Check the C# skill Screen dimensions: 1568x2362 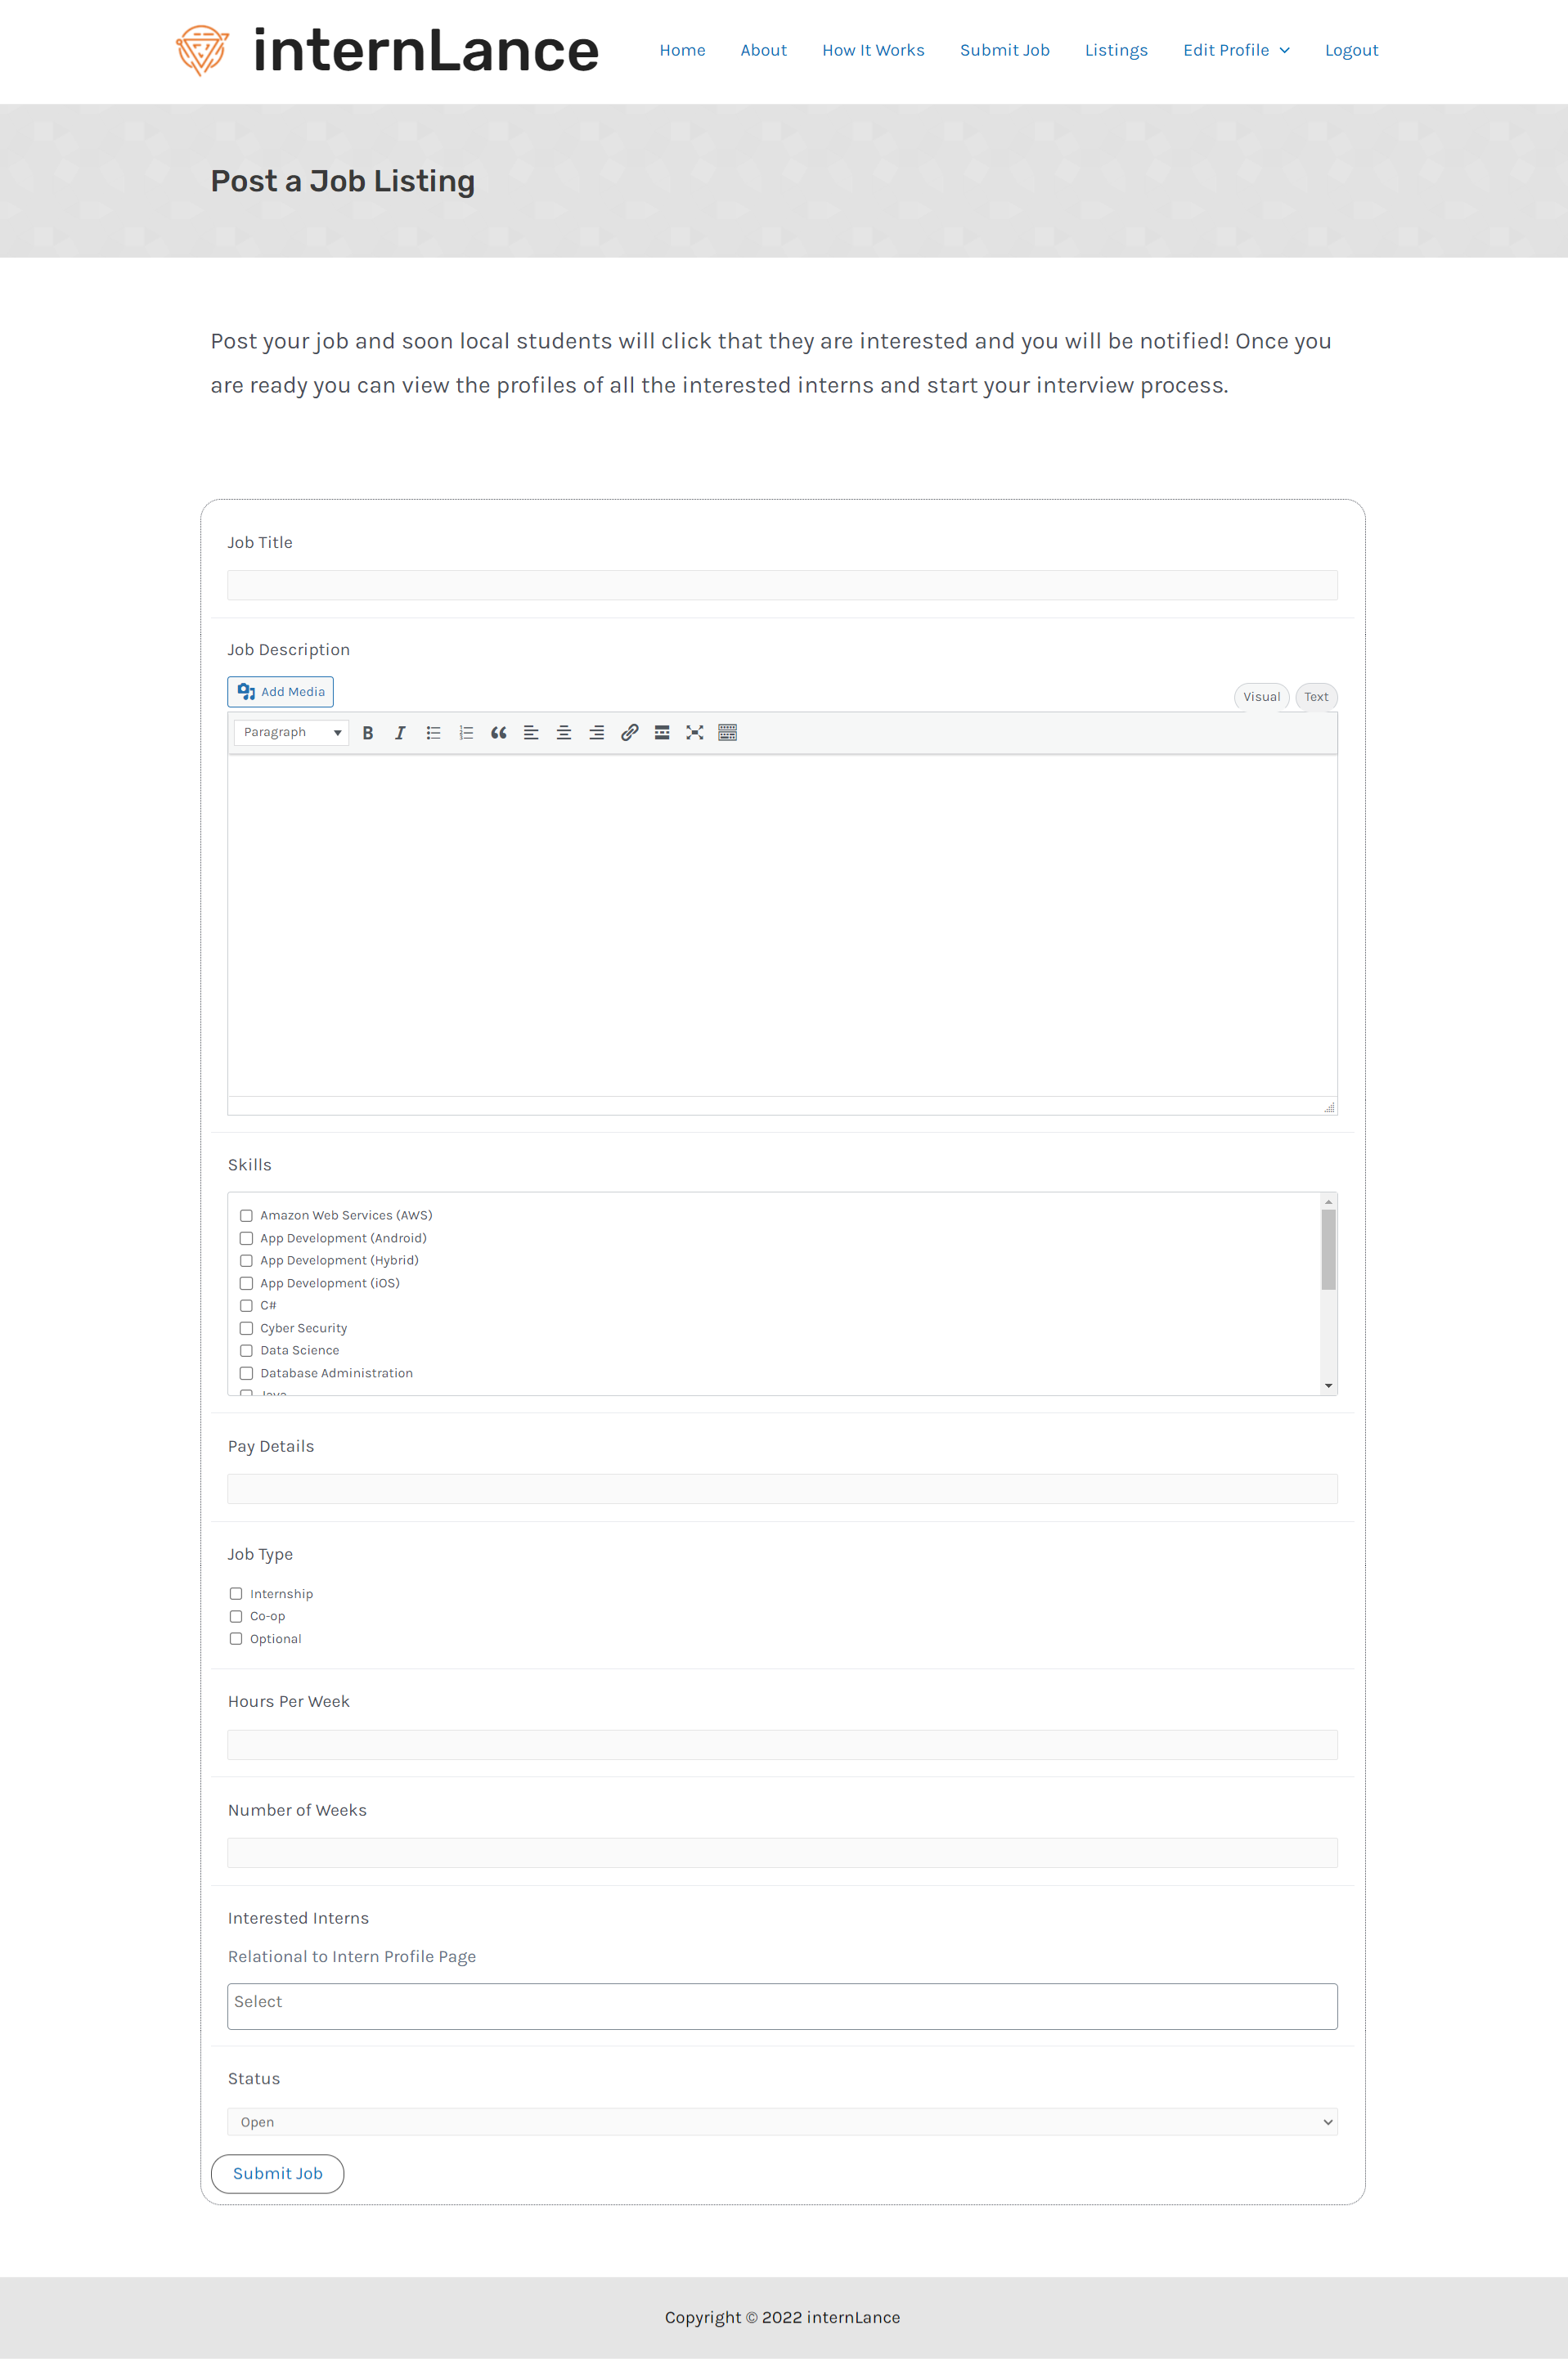tap(246, 1306)
